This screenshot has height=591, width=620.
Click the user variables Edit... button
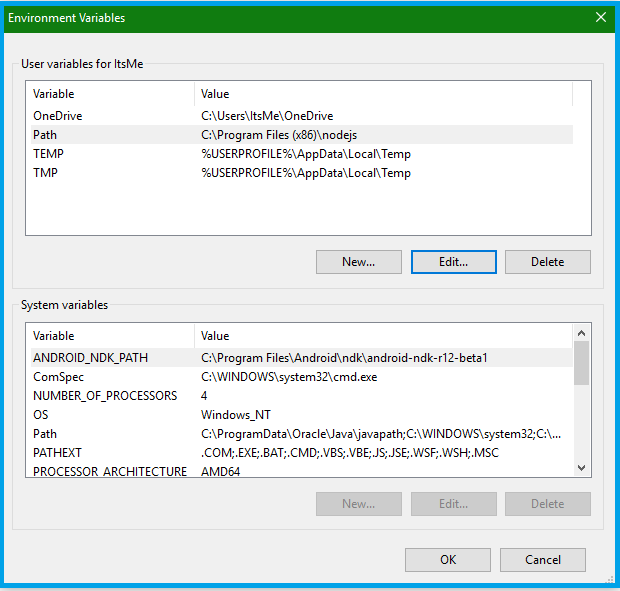[454, 262]
